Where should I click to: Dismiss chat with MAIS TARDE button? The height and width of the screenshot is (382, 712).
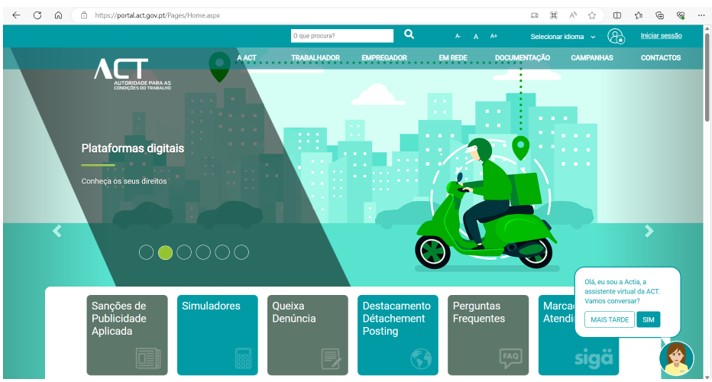tap(609, 319)
